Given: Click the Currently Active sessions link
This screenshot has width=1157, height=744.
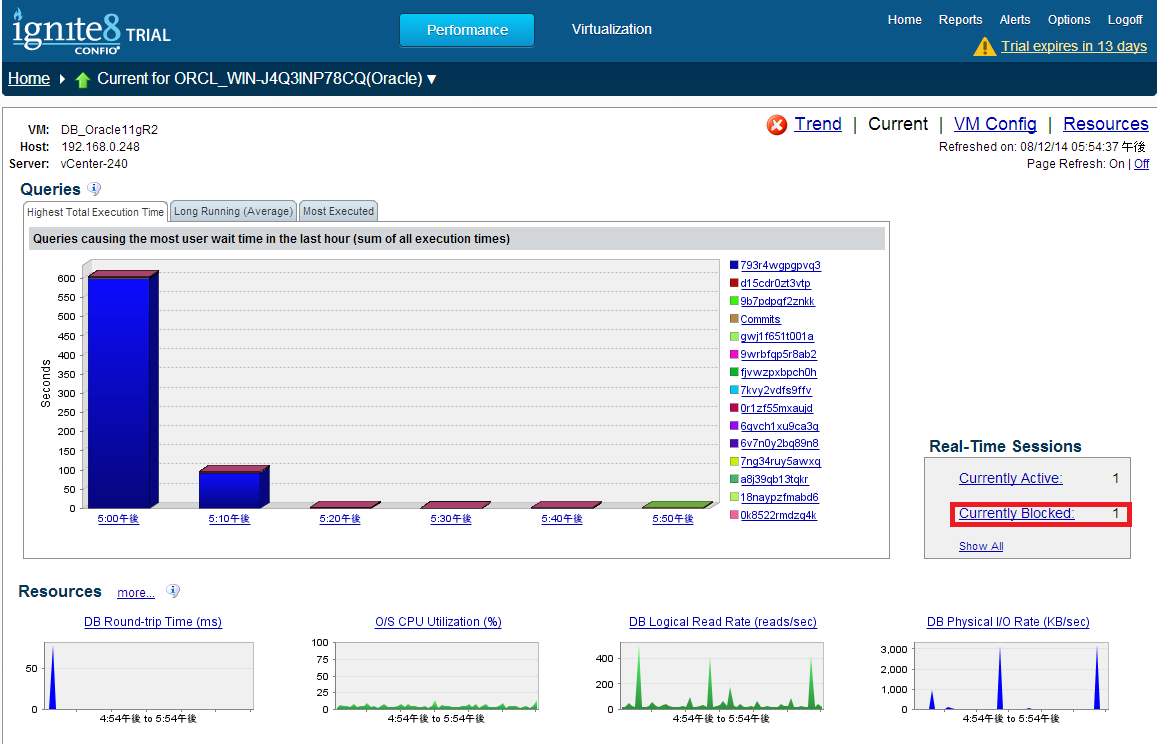Looking at the screenshot, I should [x=1010, y=478].
